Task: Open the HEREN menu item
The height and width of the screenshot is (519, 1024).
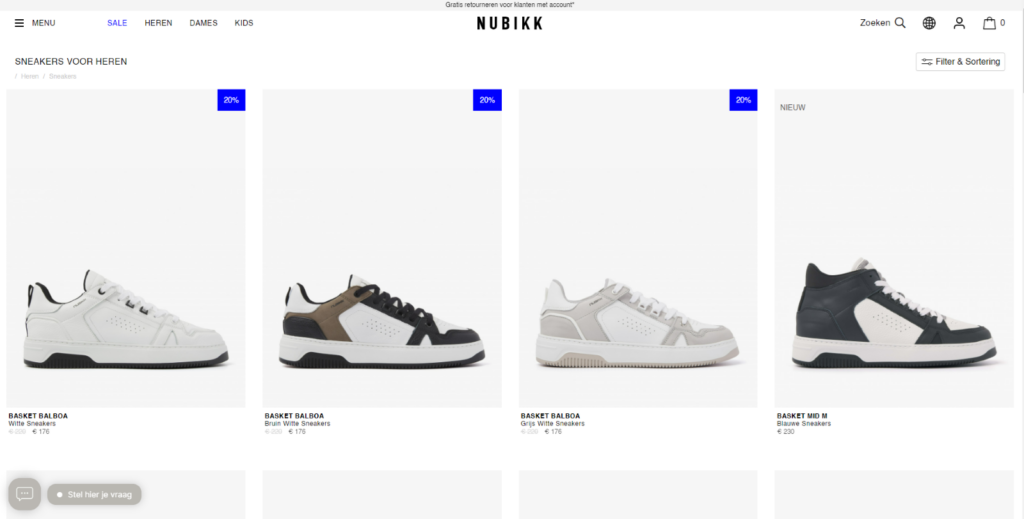Action: (x=159, y=23)
